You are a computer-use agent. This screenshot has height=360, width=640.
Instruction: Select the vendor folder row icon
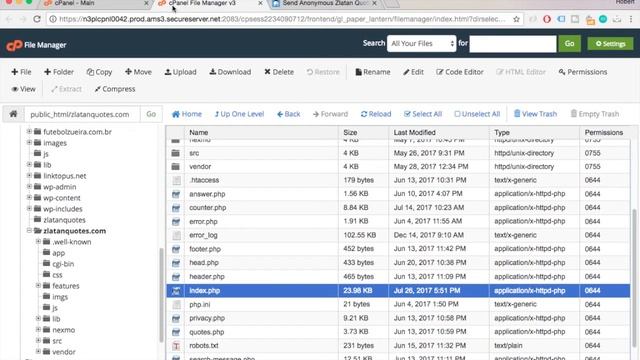(176, 167)
